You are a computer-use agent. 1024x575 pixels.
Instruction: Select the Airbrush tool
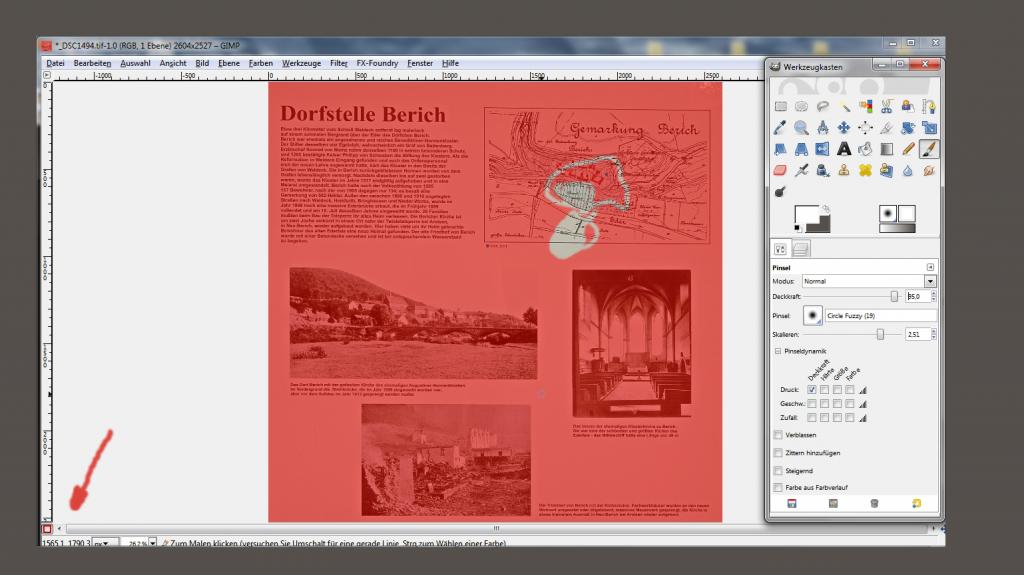[801, 171]
